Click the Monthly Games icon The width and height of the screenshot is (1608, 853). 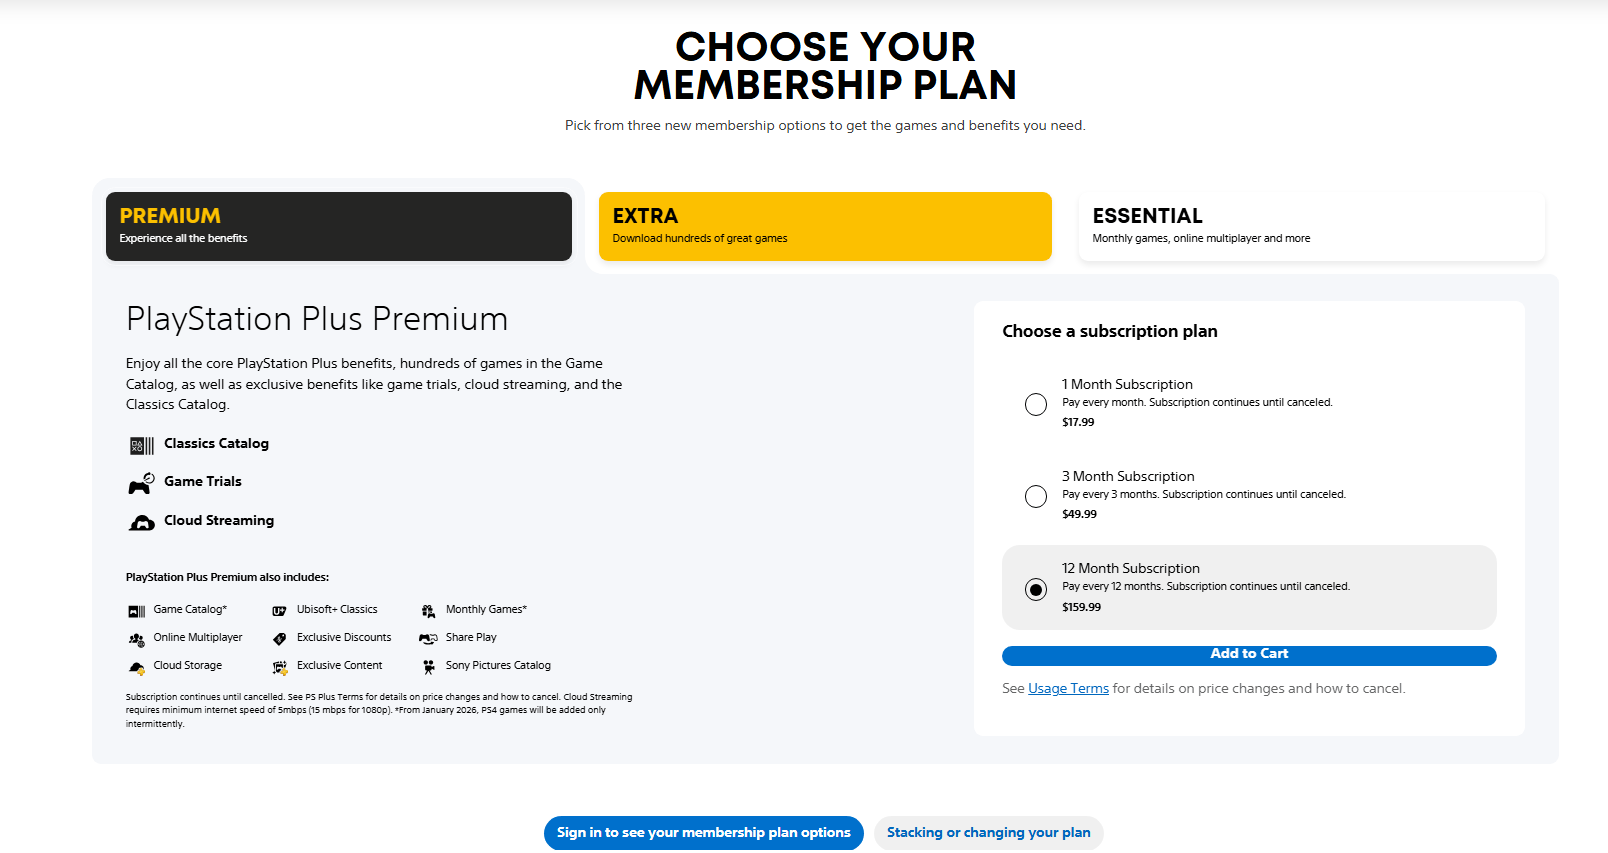(x=428, y=611)
